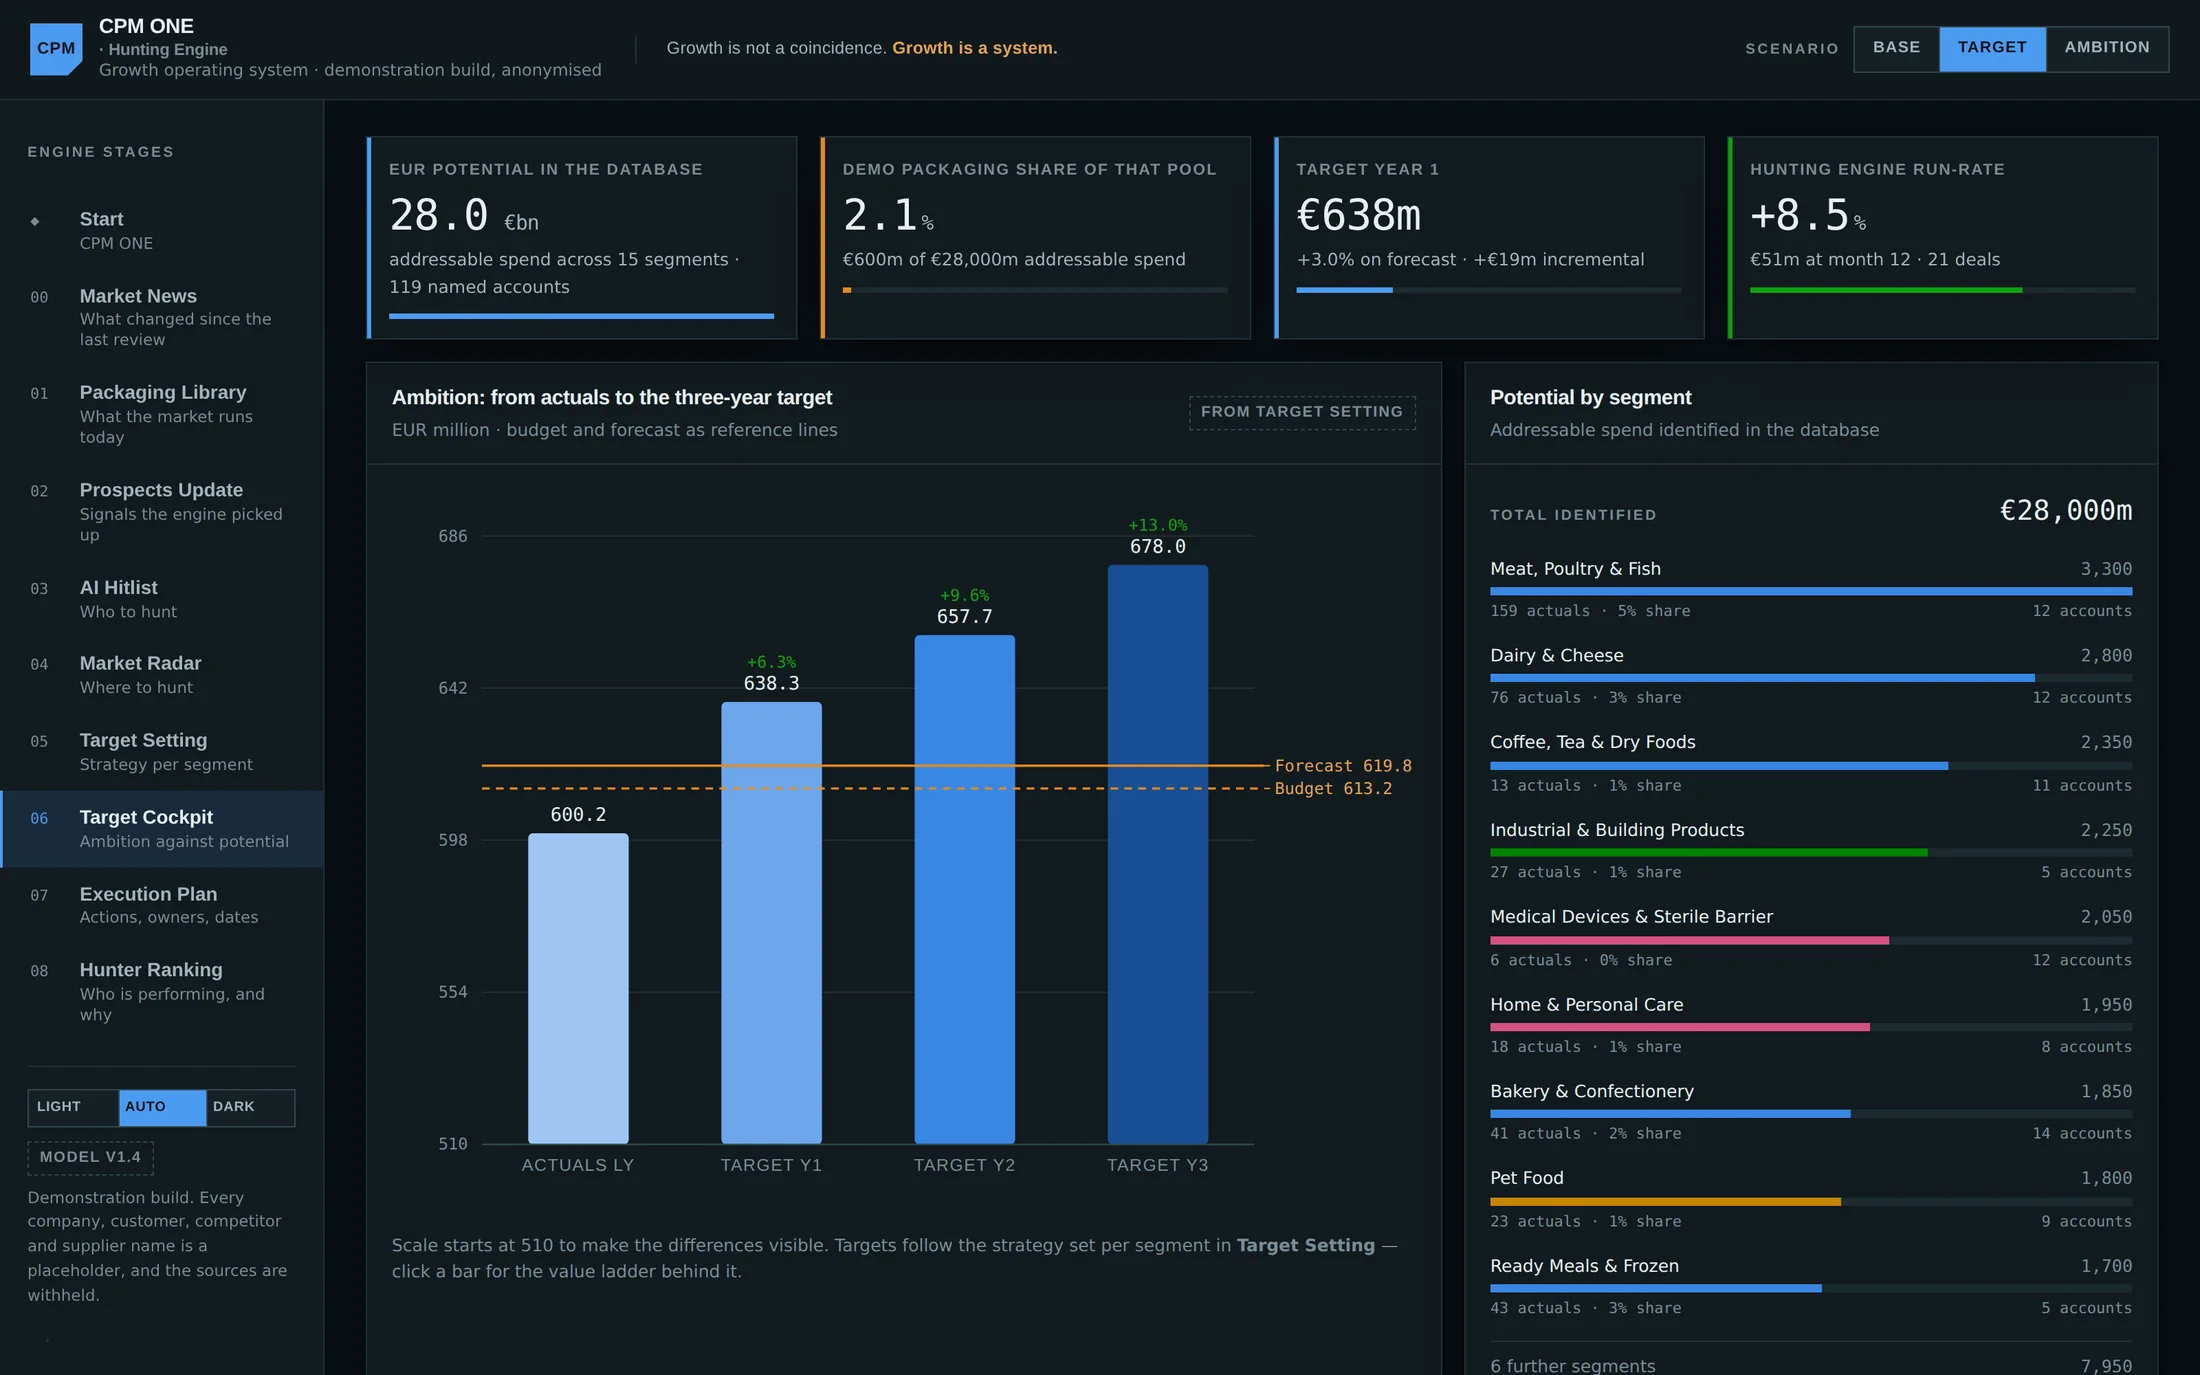This screenshot has width=2200, height=1375.
Task: Select Medical Devices & Sterile Barrier segment
Action: 1811,938
